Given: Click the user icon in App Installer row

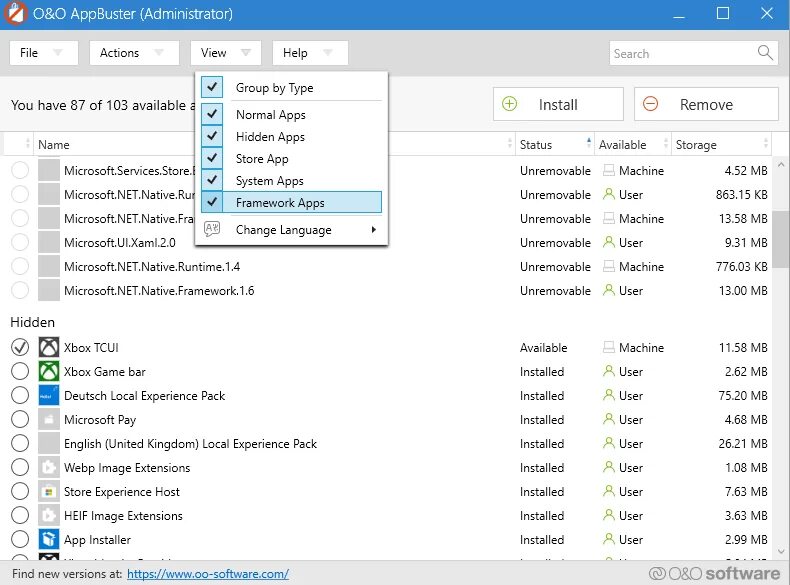Looking at the screenshot, I should click(x=609, y=540).
